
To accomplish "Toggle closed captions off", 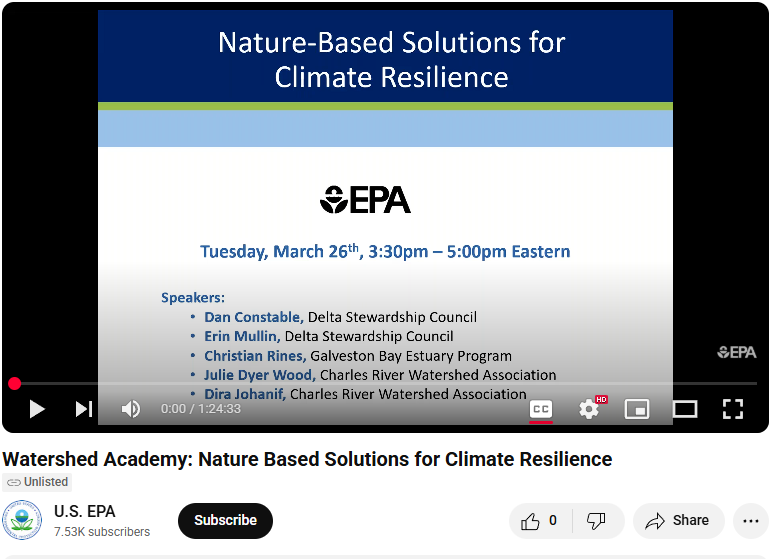I will pos(541,409).
